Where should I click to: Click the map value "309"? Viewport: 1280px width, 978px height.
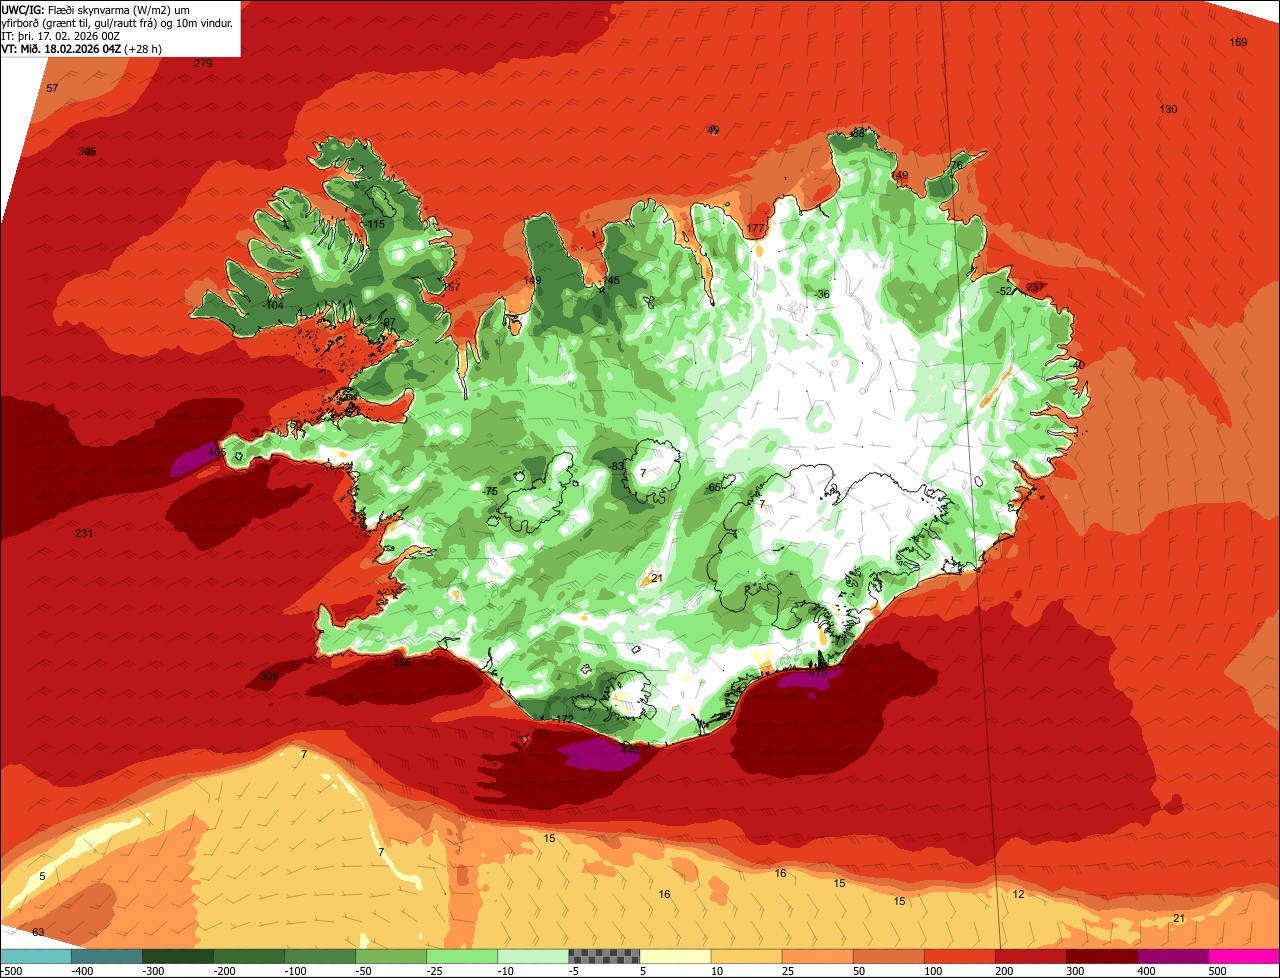click(x=268, y=676)
